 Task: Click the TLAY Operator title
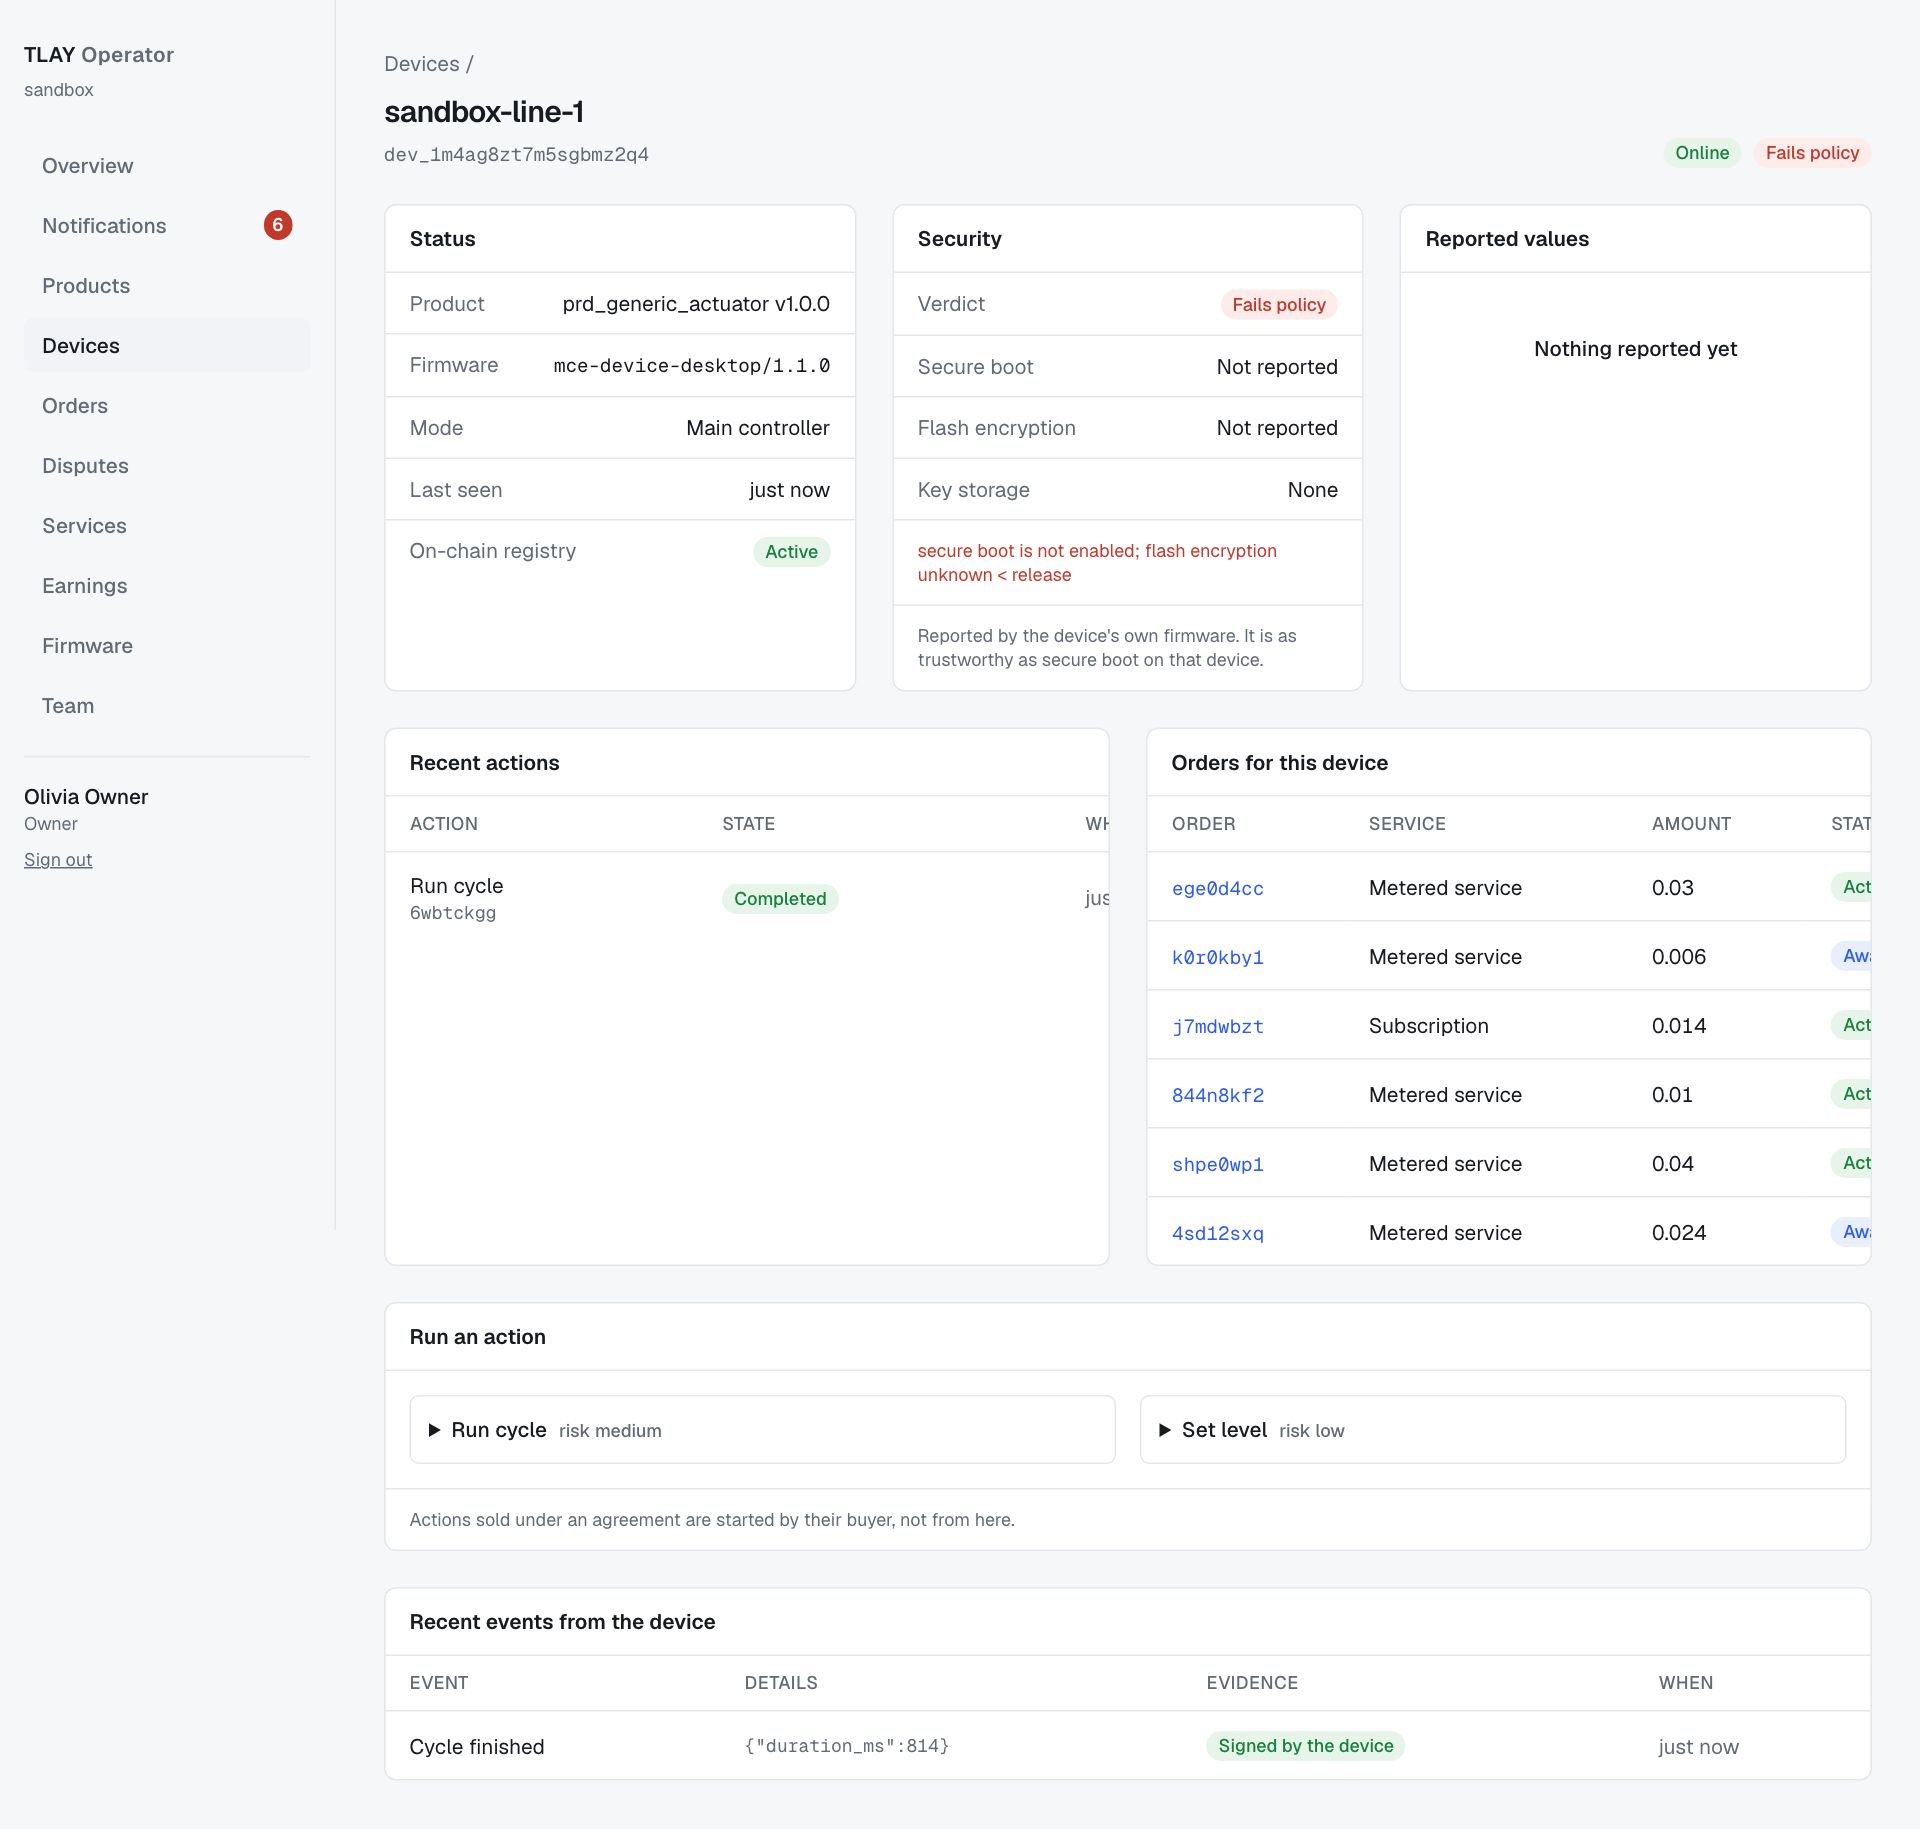point(98,55)
